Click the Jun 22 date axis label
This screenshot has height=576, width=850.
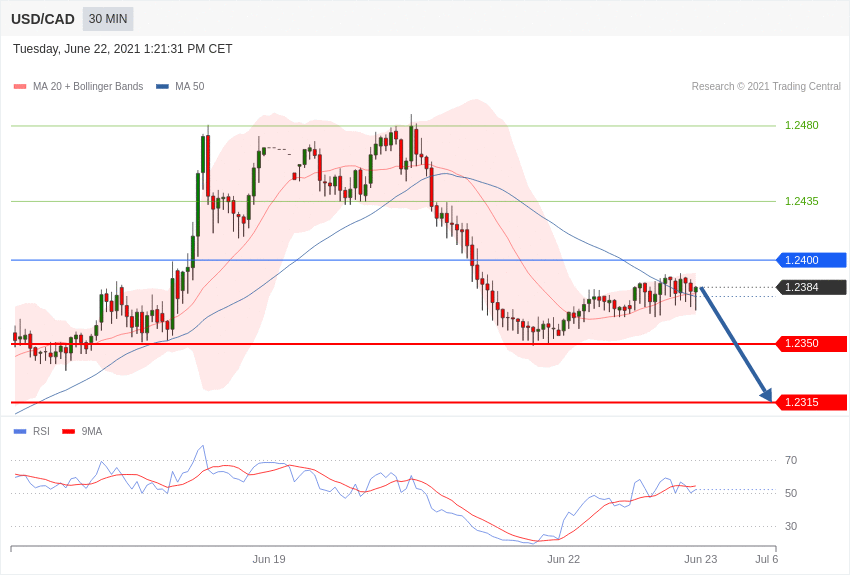[x=563, y=559]
